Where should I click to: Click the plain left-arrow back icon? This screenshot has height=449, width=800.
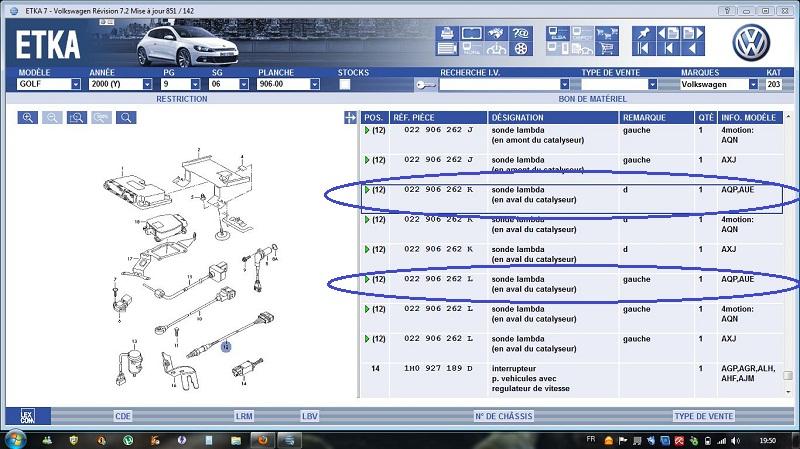click(693, 49)
